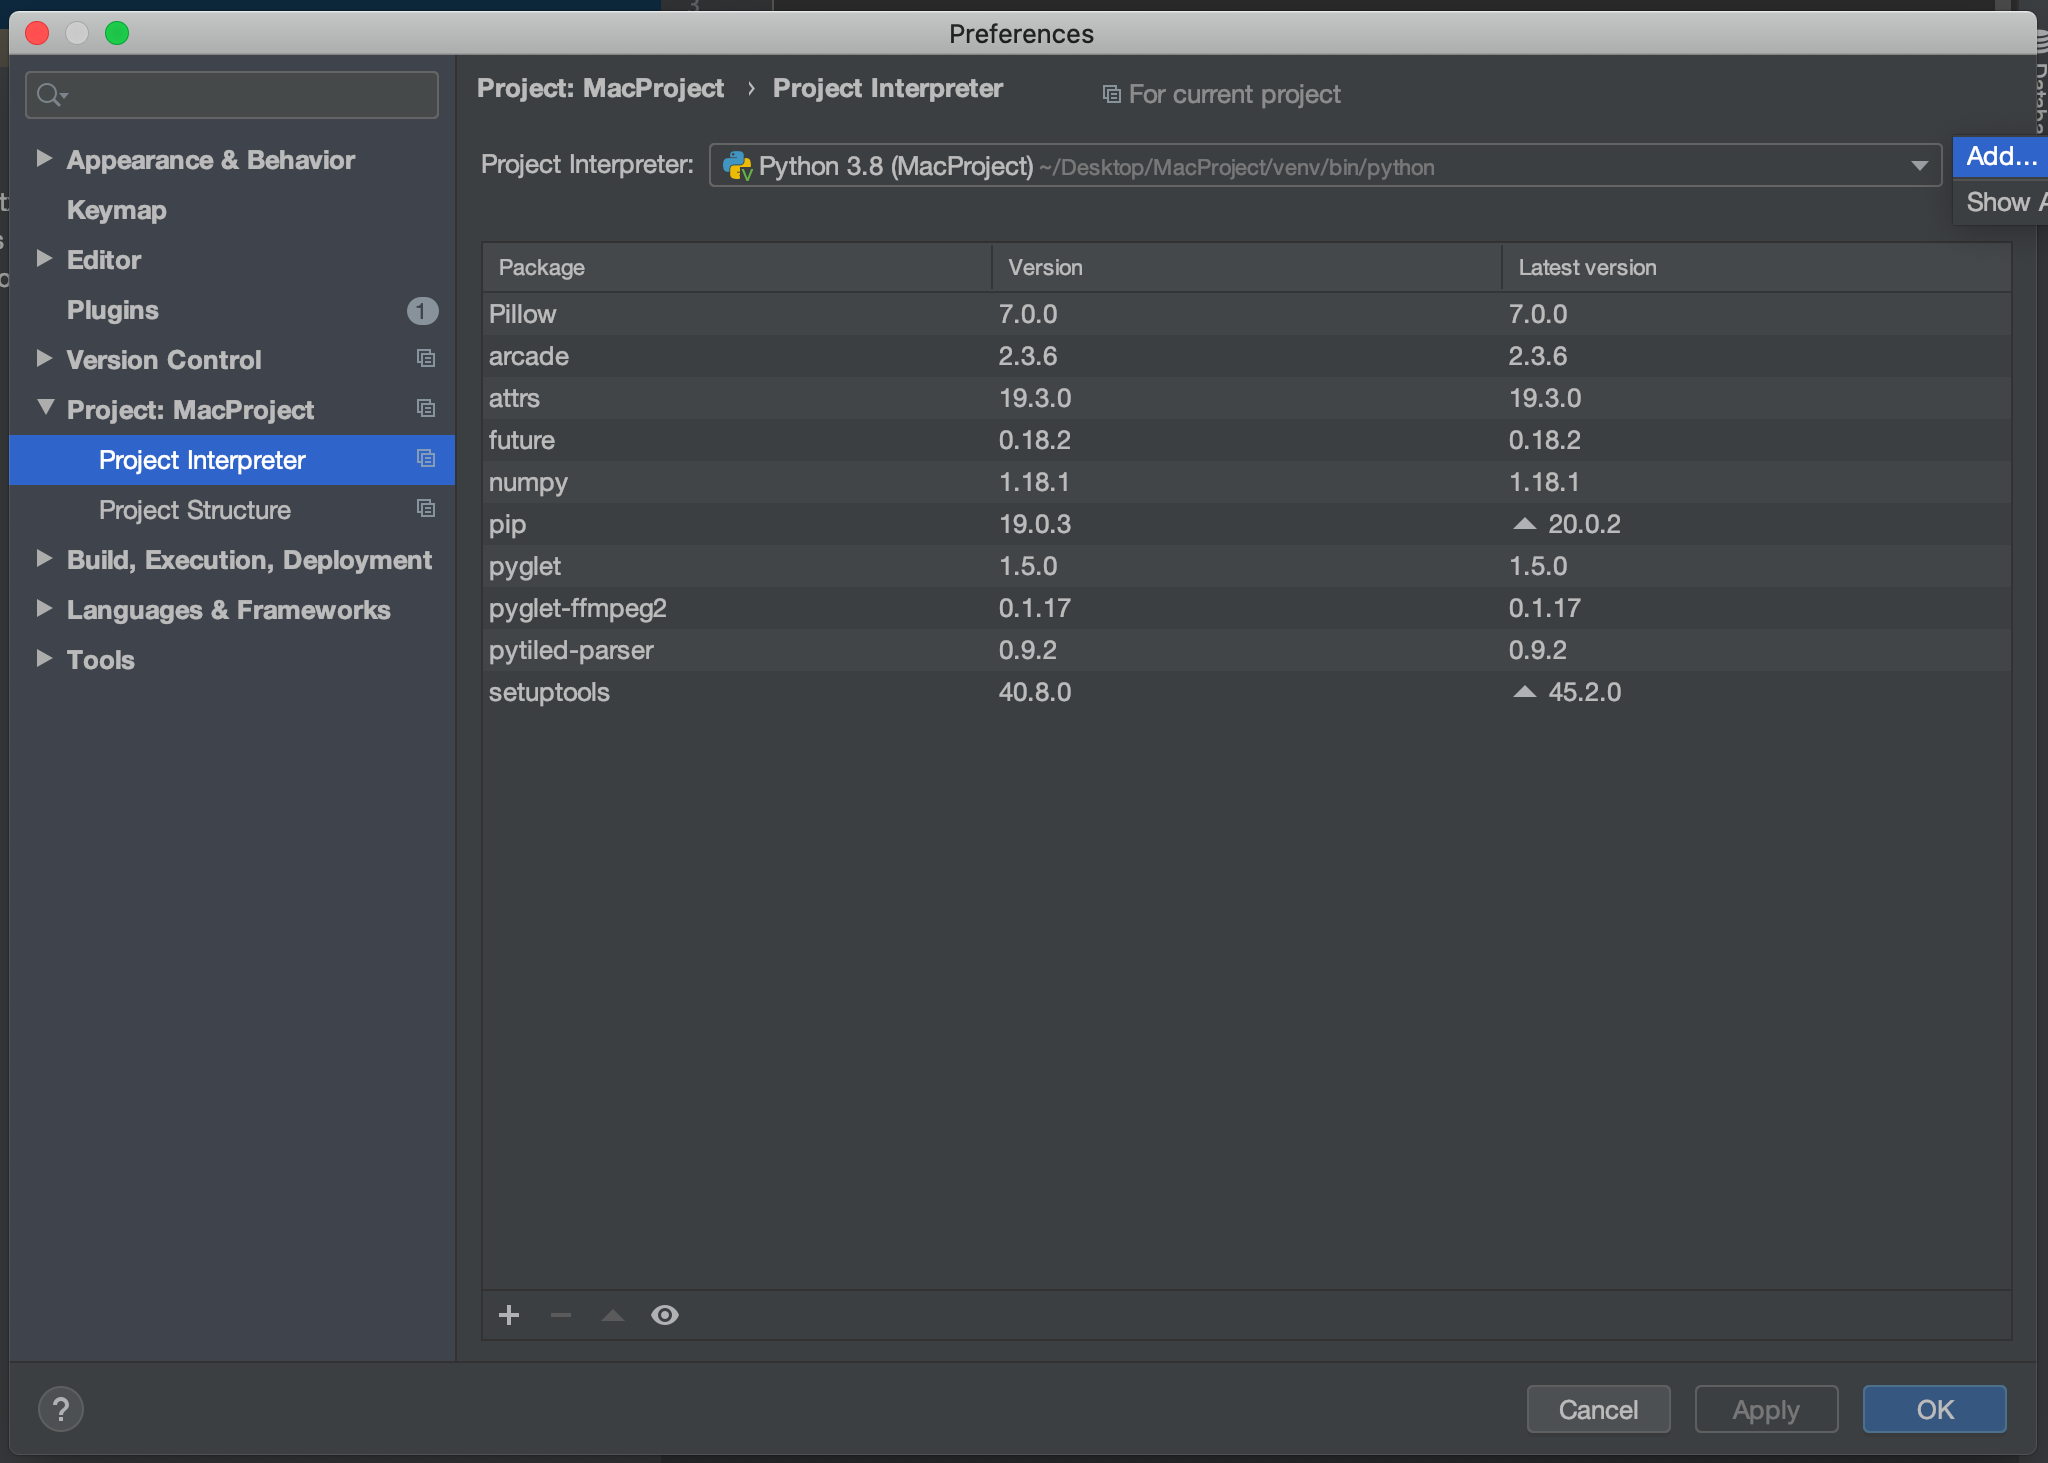Click project-level icon beside Version Control
This screenshot has height=1463, width=2048.
point(426,358)
